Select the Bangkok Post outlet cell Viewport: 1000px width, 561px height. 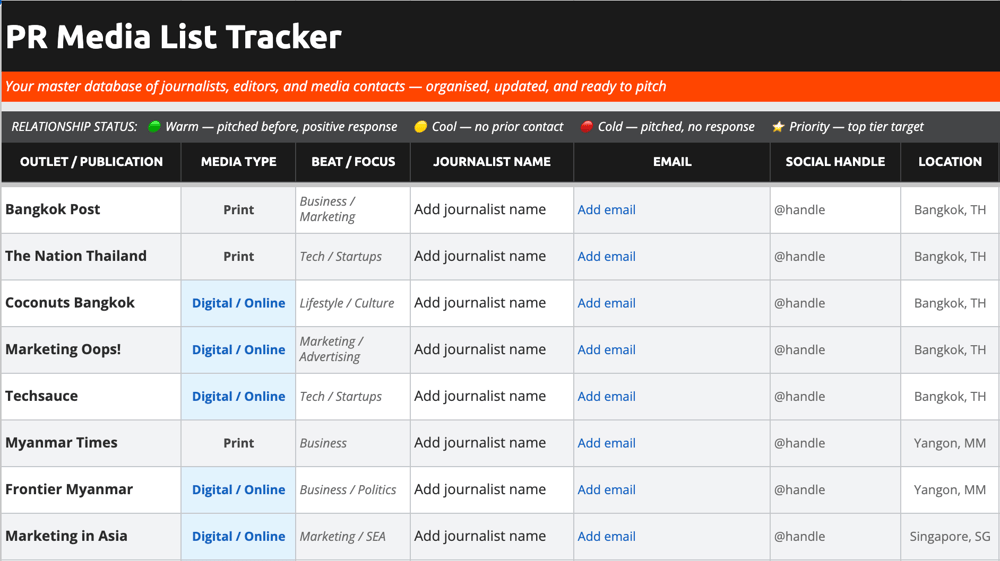pyautogui.click(x=91, y=210)
